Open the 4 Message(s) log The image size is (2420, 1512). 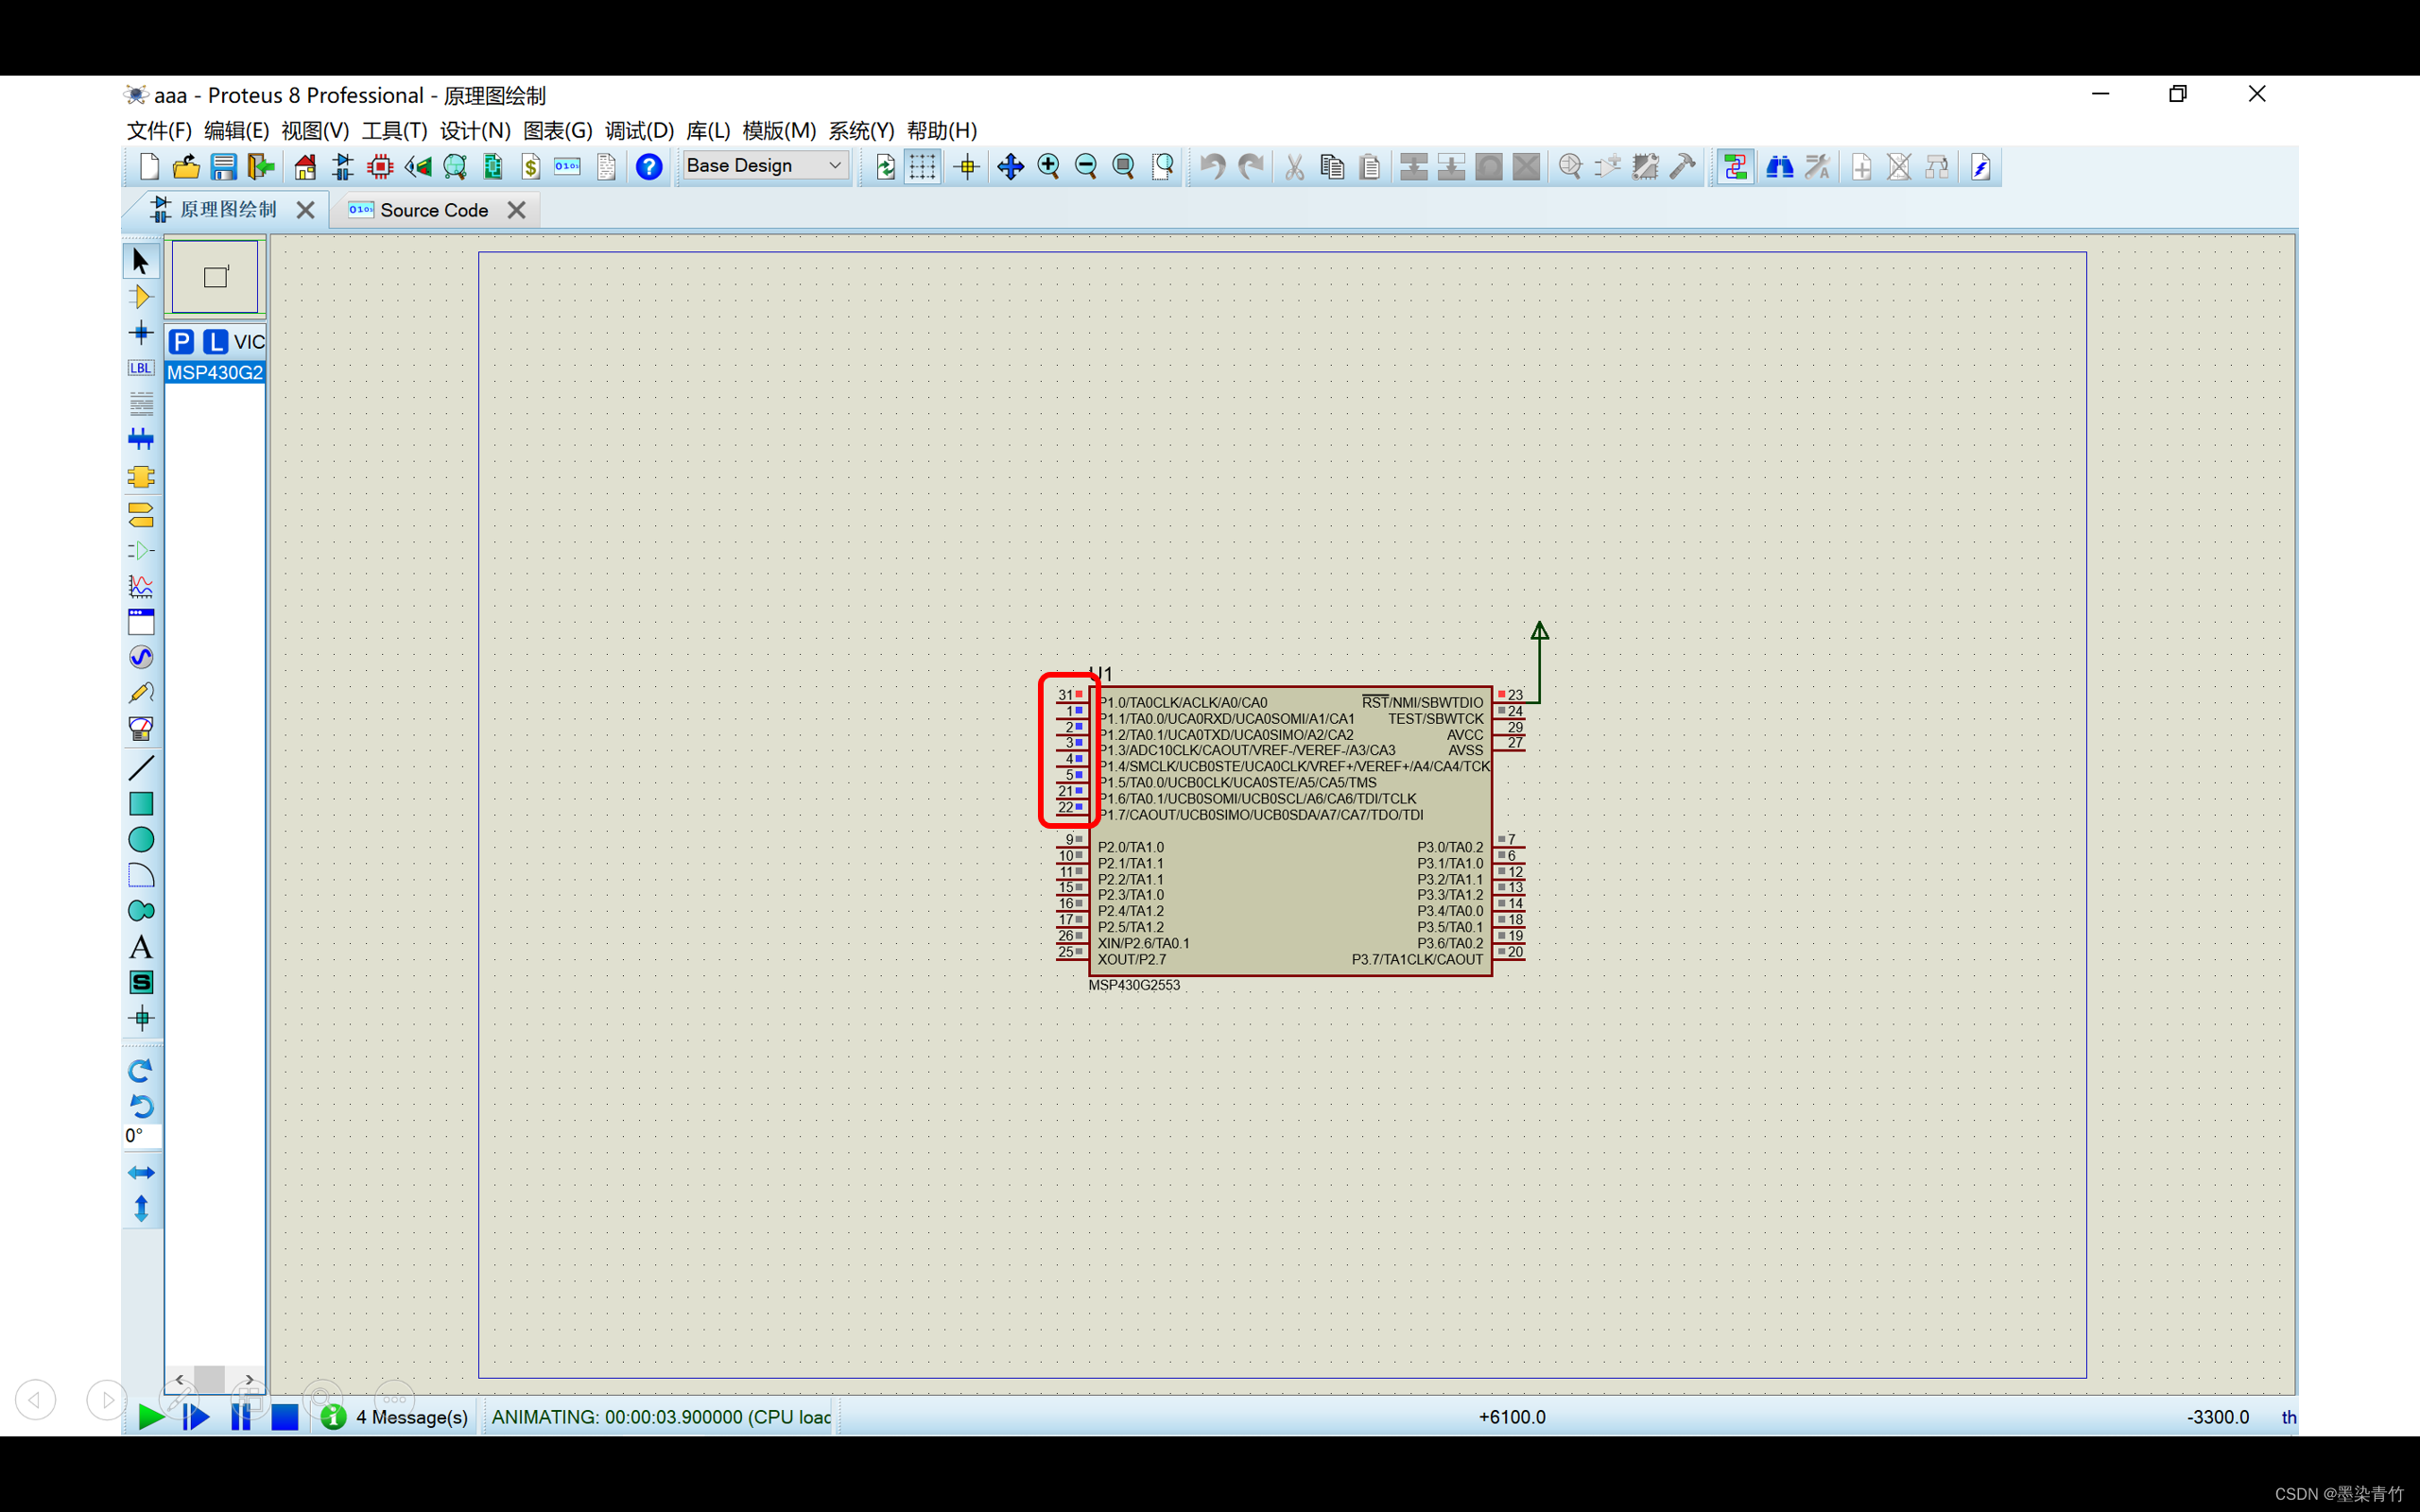tap(411, 1417)
